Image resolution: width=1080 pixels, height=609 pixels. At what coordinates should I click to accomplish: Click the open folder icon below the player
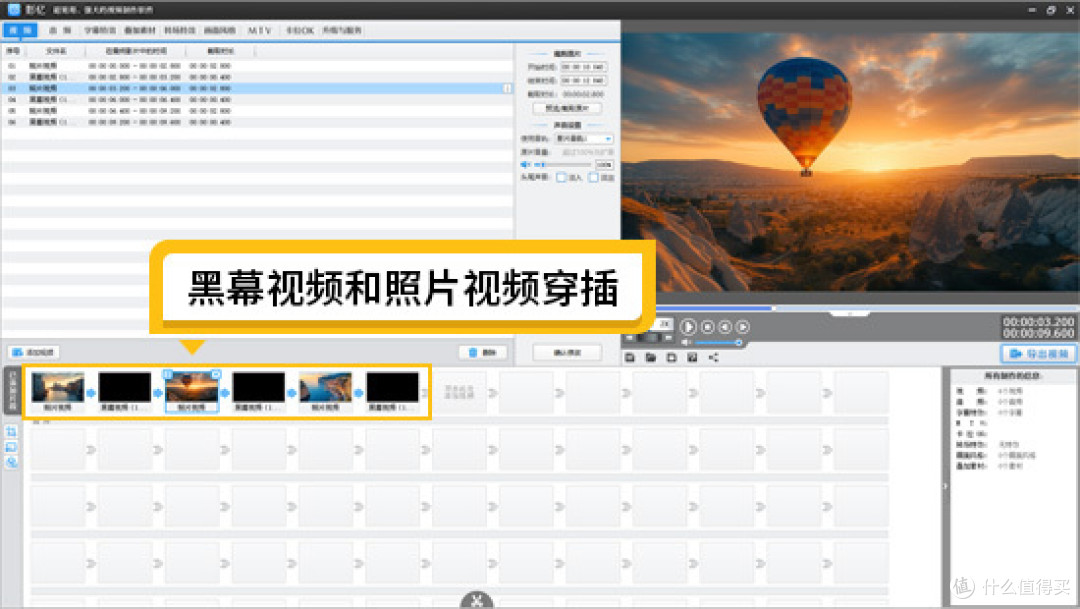[650, 358]
